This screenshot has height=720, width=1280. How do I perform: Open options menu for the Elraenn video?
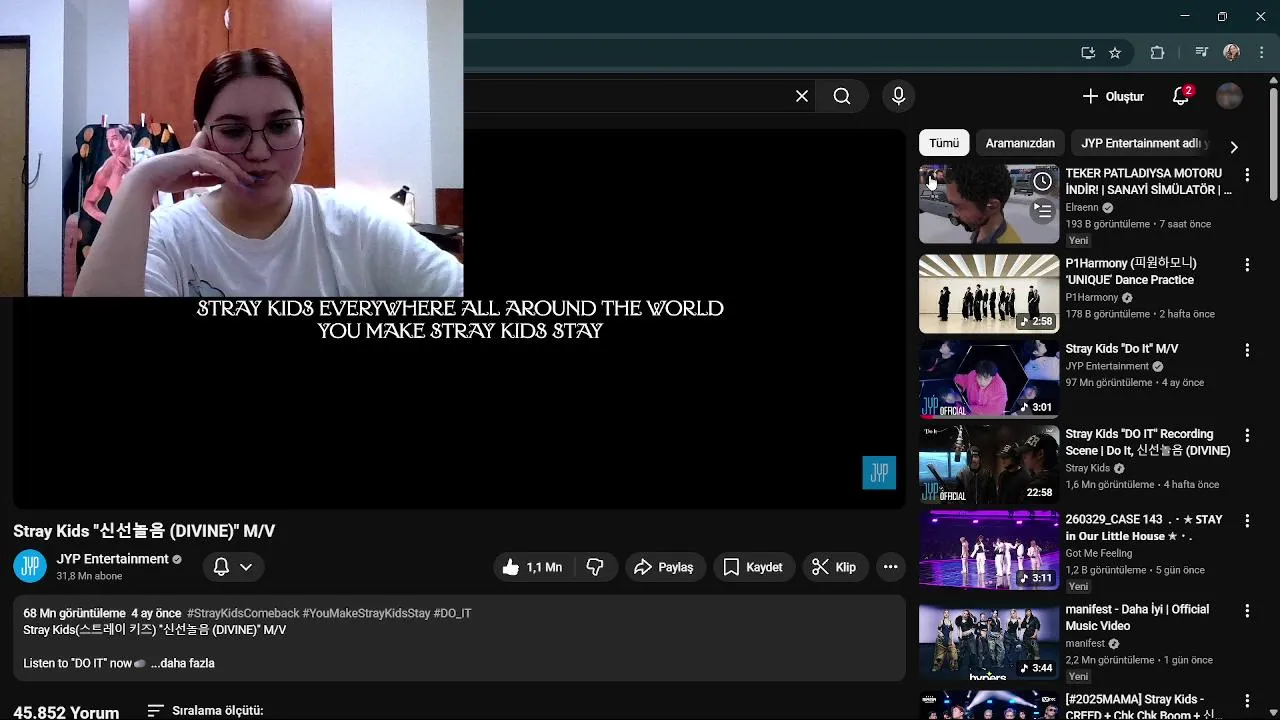1247,175
